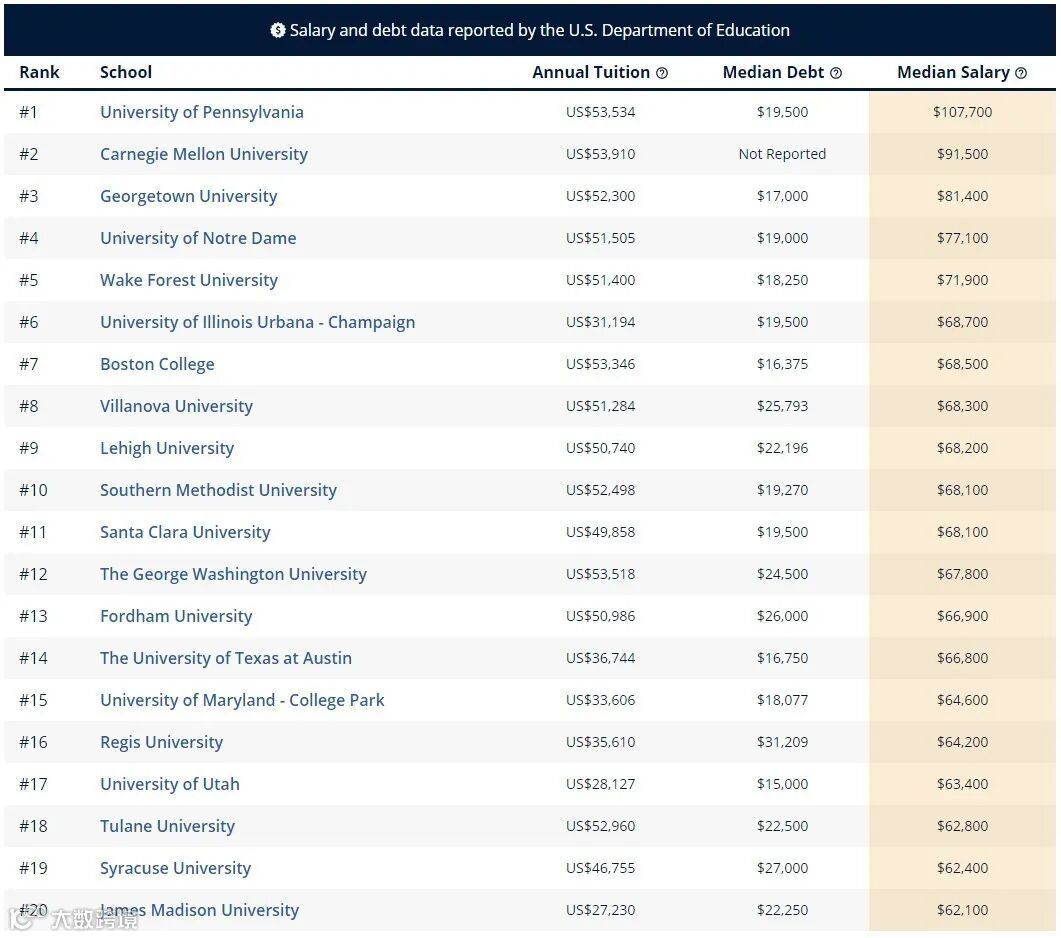Open Carnegie Mellon University link

204,154
